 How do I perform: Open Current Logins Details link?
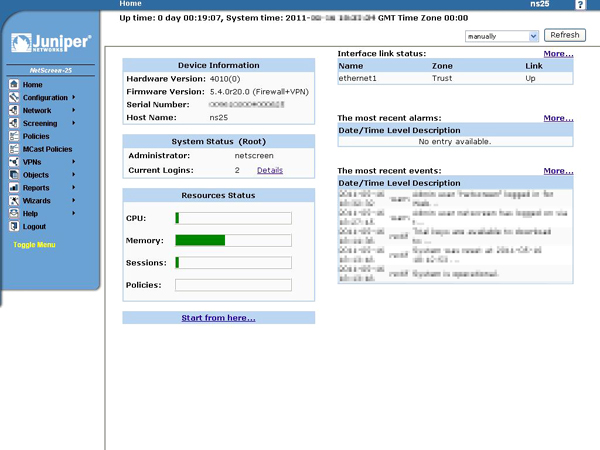270,170
